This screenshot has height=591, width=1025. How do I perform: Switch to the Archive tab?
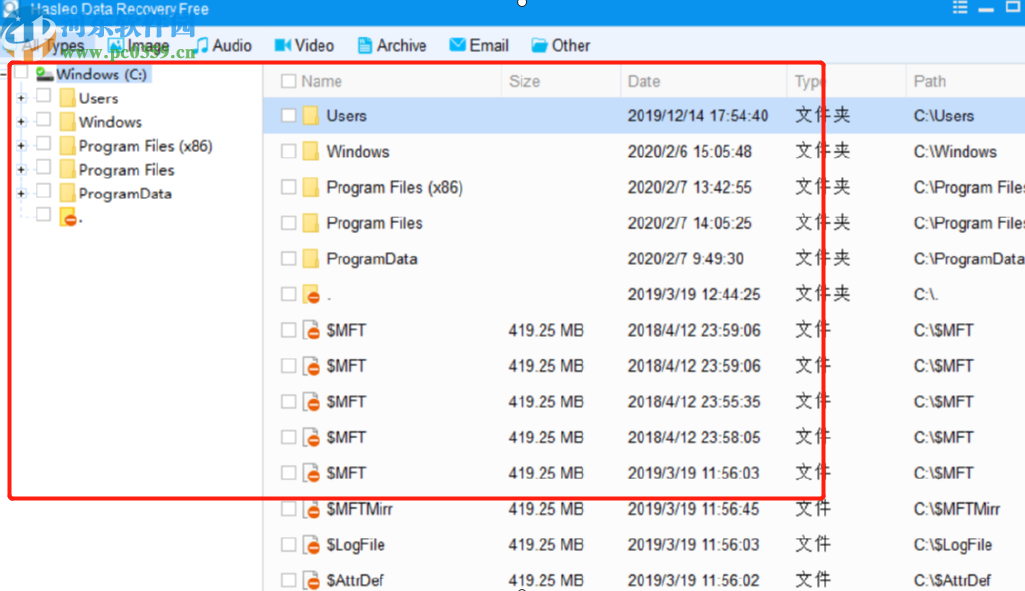[392, 46]
